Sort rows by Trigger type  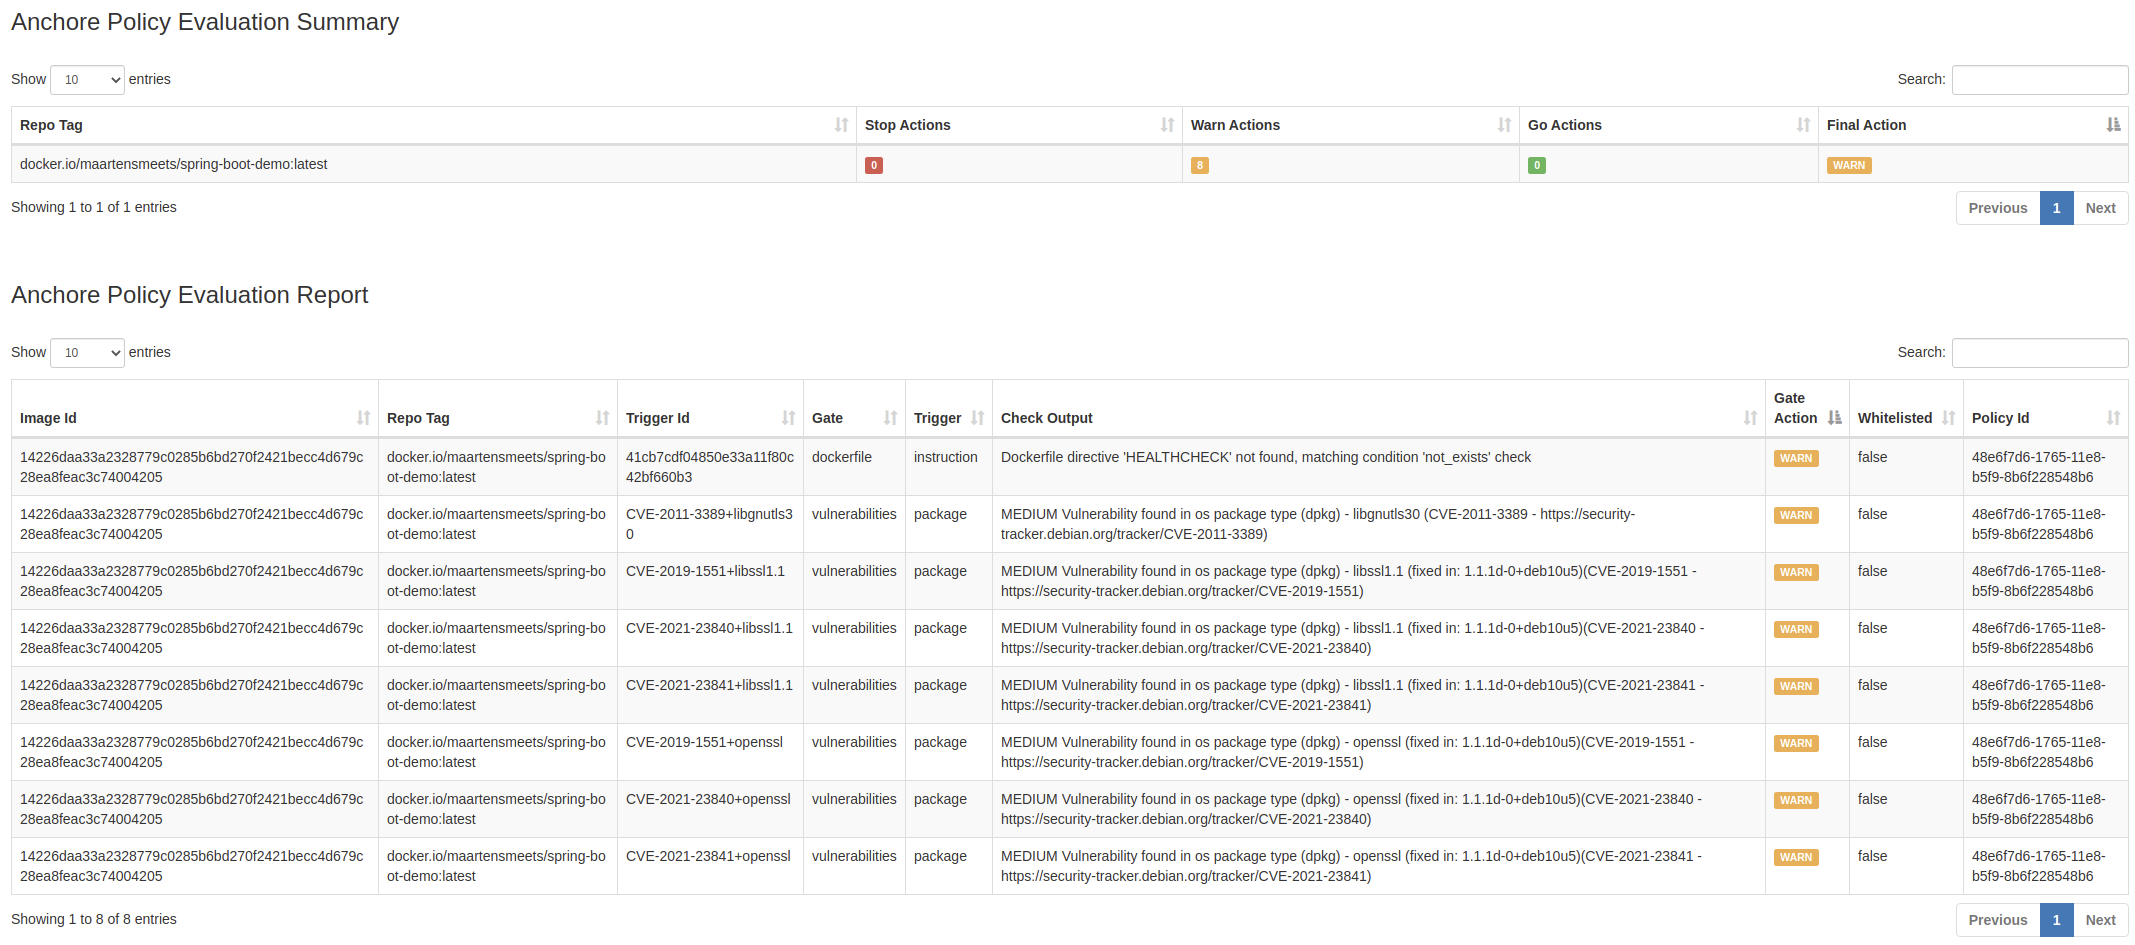(976, 418)
